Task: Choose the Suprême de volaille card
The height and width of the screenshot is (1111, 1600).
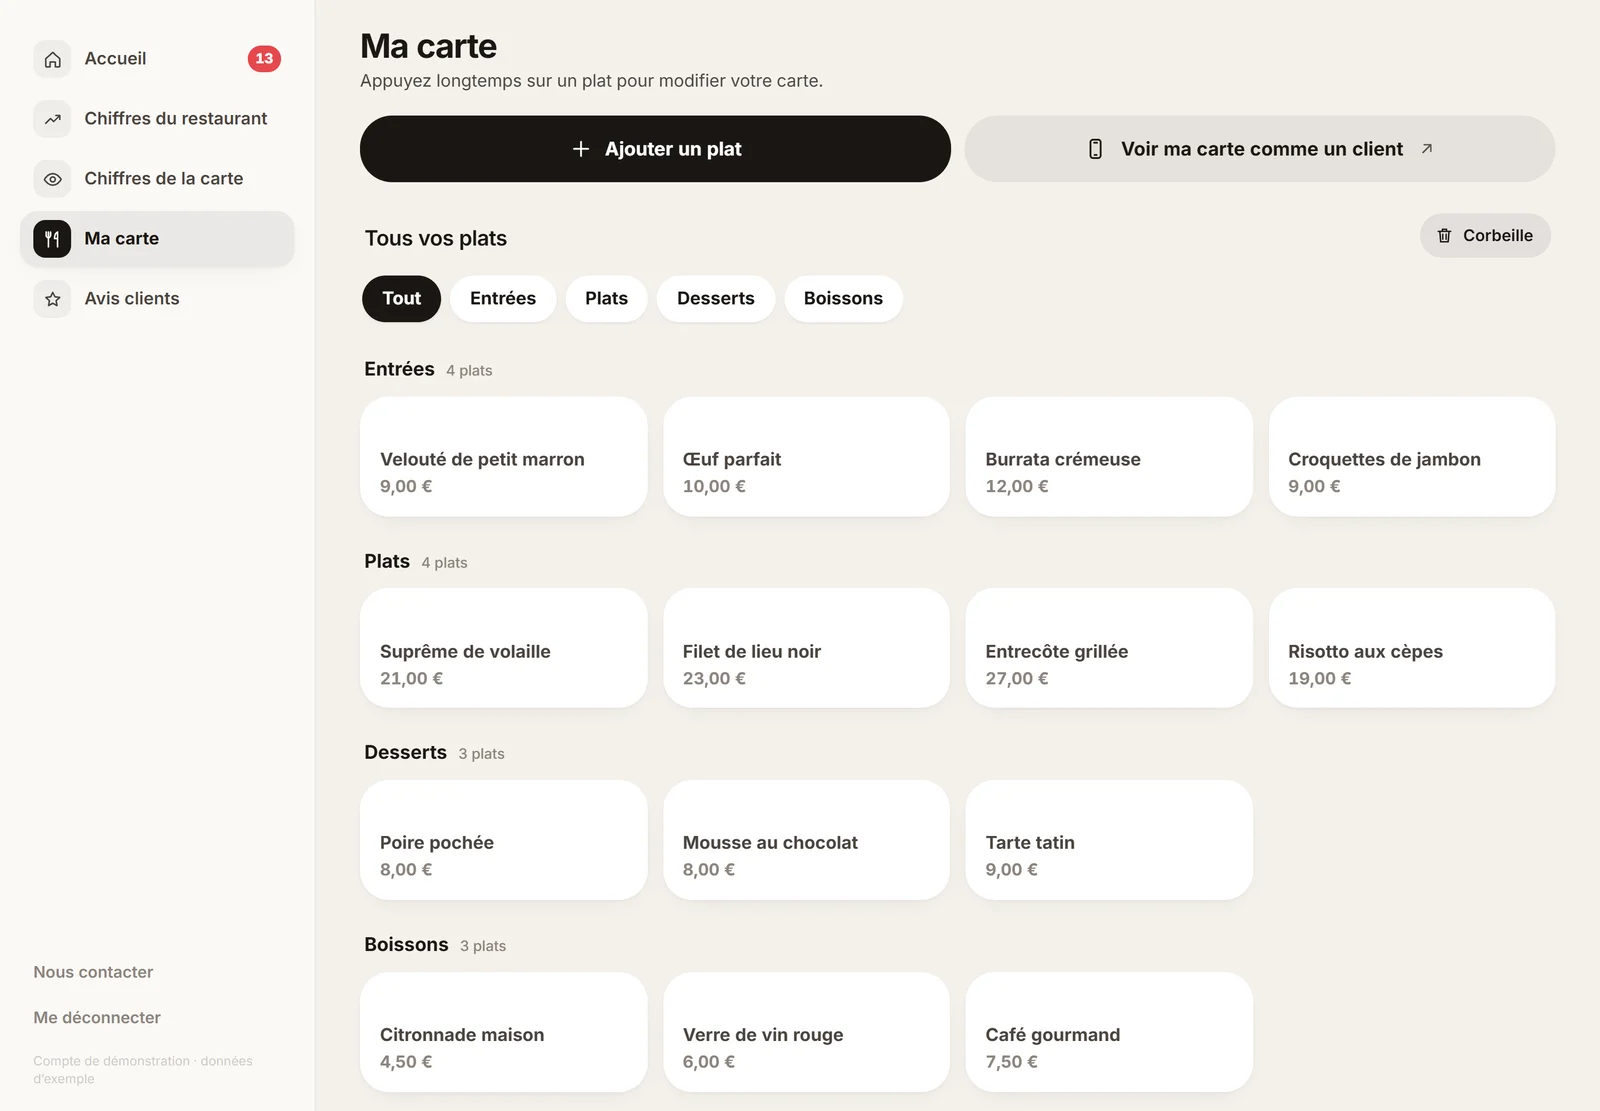Action: [x=504, y=648]
